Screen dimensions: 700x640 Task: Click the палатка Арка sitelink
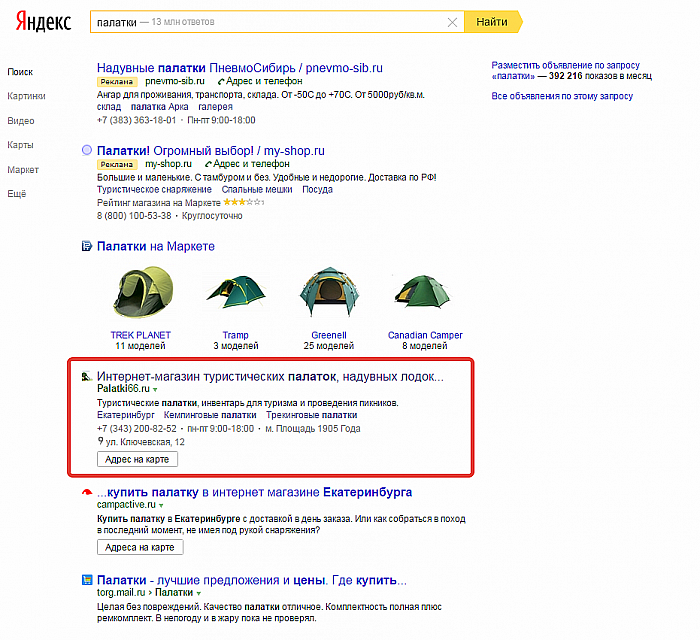159,107
